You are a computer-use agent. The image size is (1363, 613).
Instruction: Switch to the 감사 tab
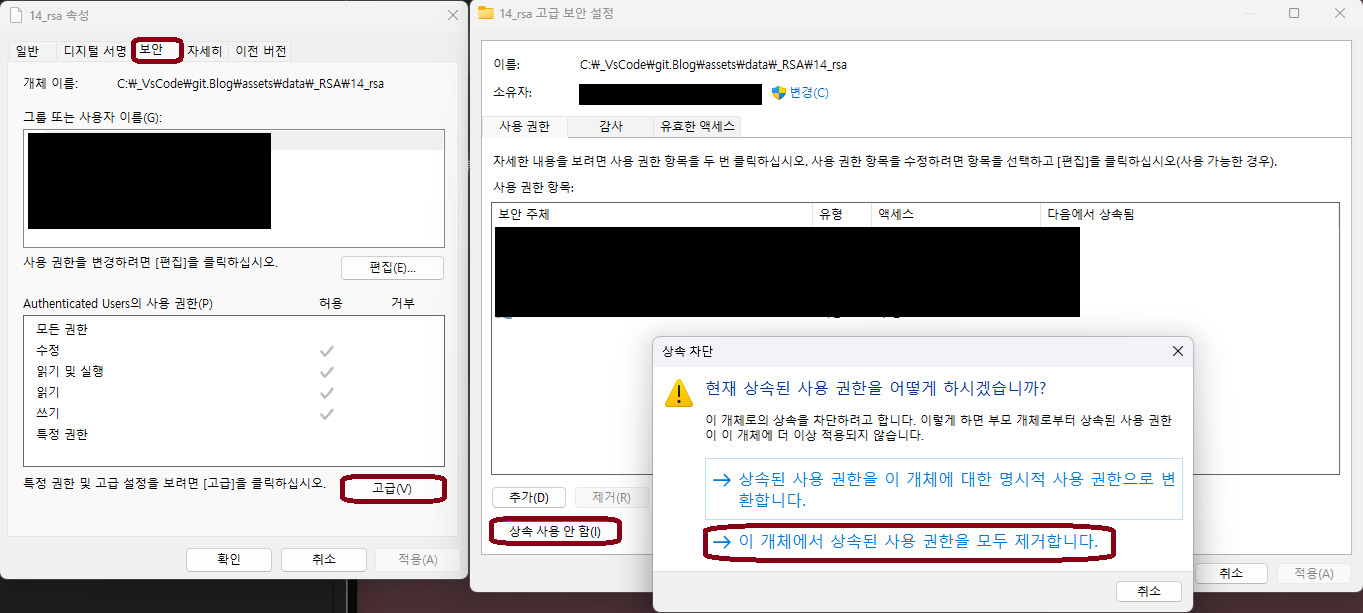(x=610, y=126)
